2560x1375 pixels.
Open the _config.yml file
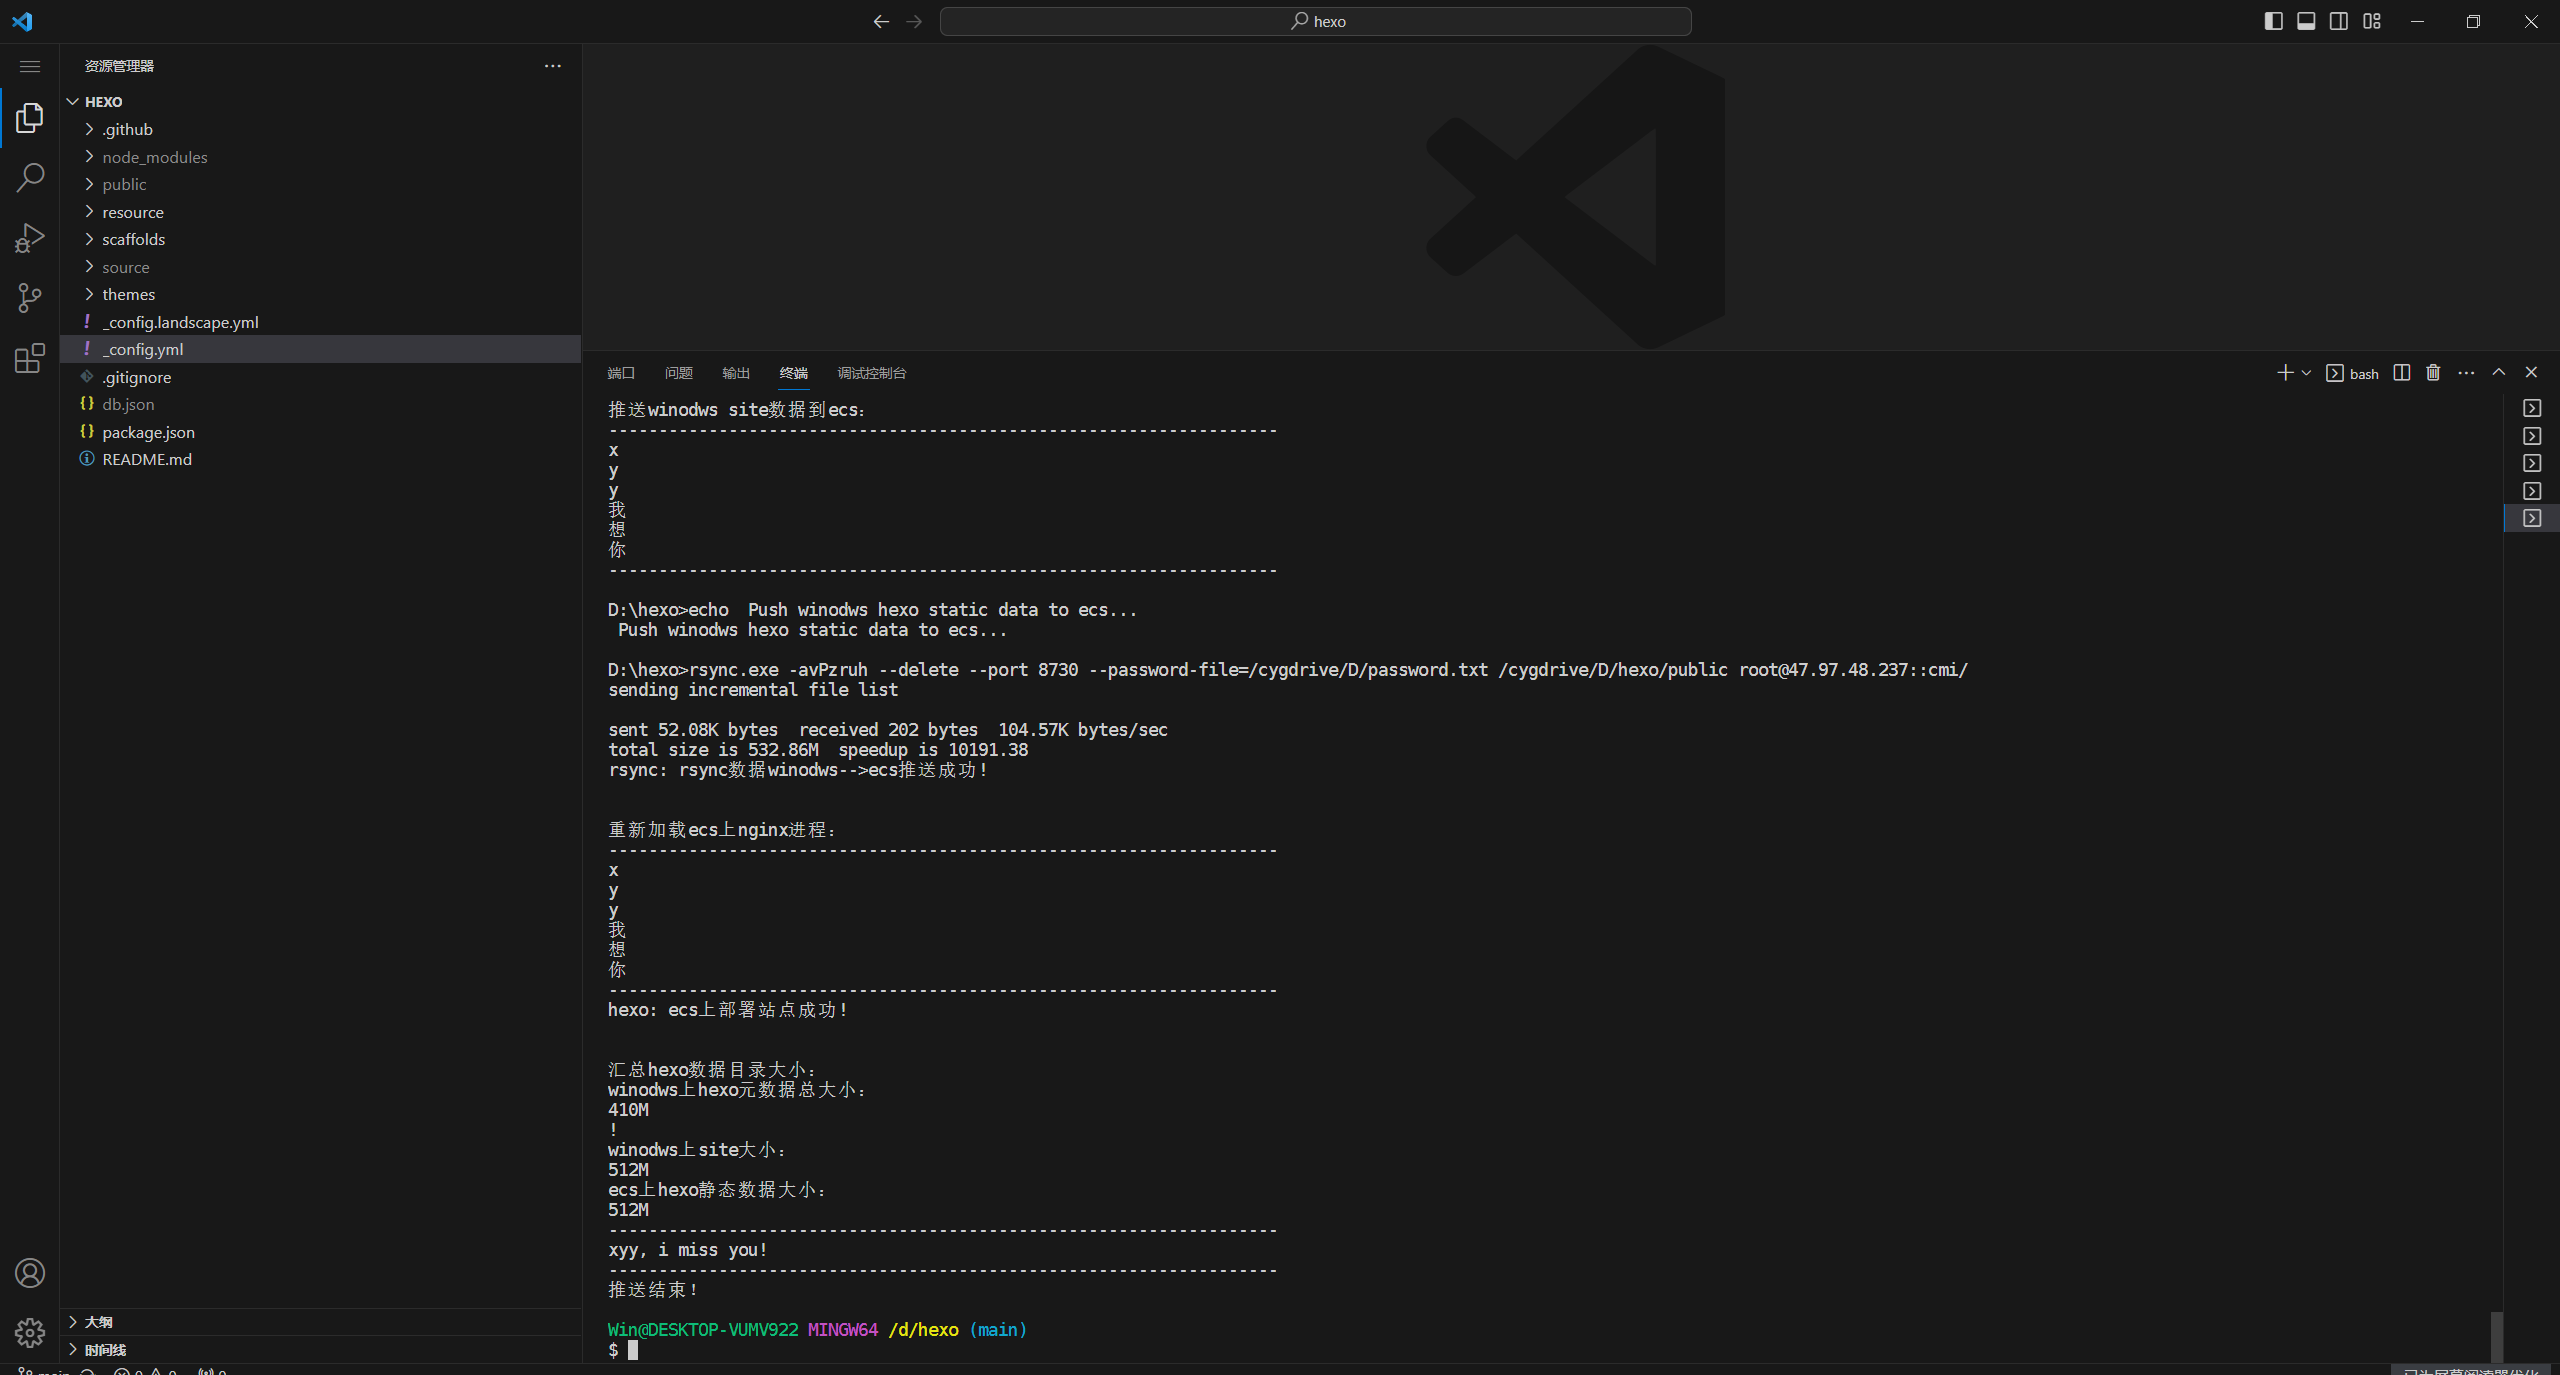tap(320, 349)
